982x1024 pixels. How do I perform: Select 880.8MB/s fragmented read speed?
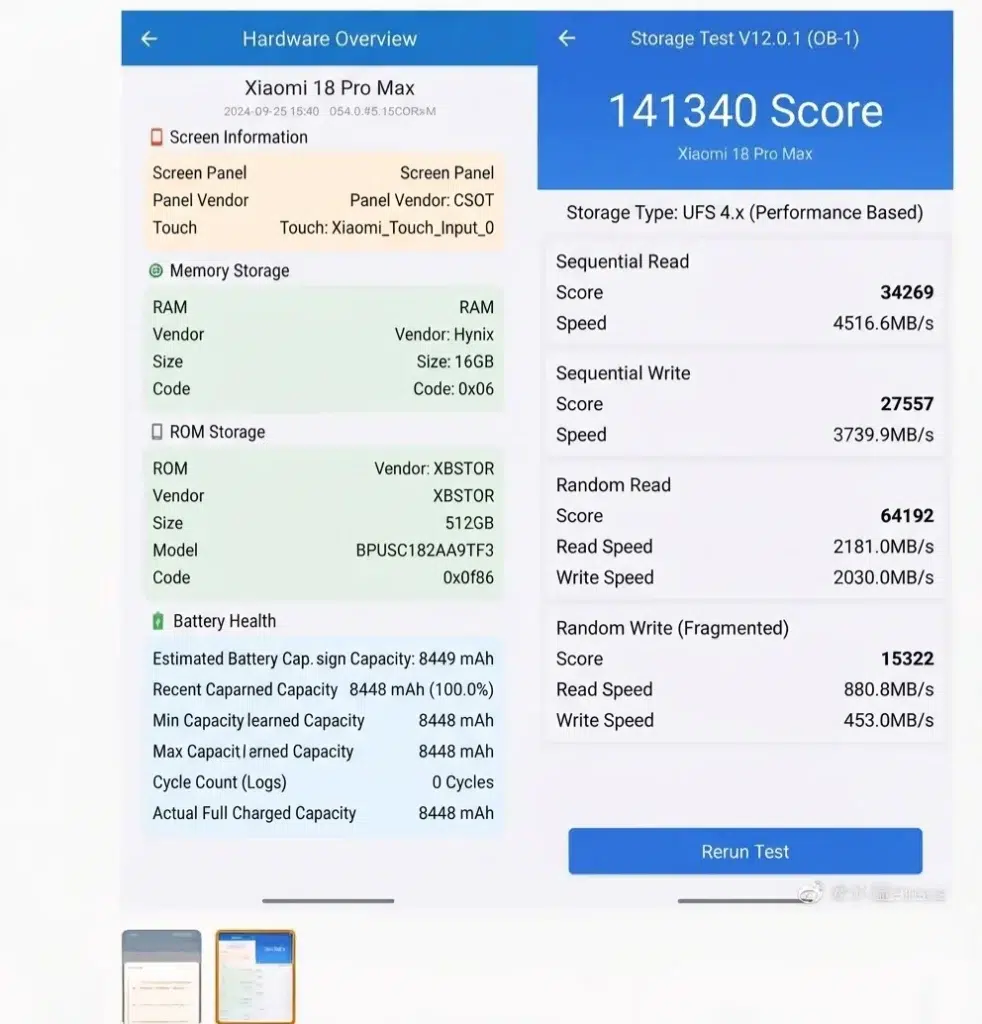point(889,690)
